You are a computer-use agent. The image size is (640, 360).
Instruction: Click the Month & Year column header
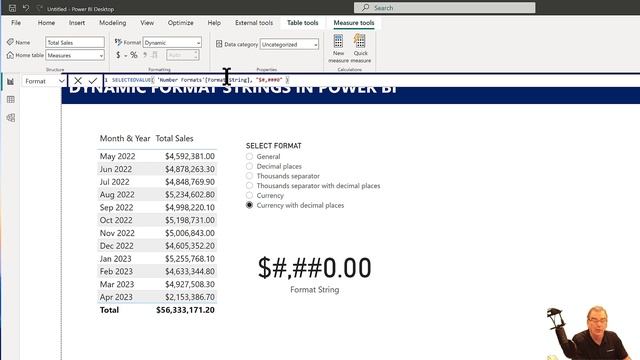click(x=125, y=138)
